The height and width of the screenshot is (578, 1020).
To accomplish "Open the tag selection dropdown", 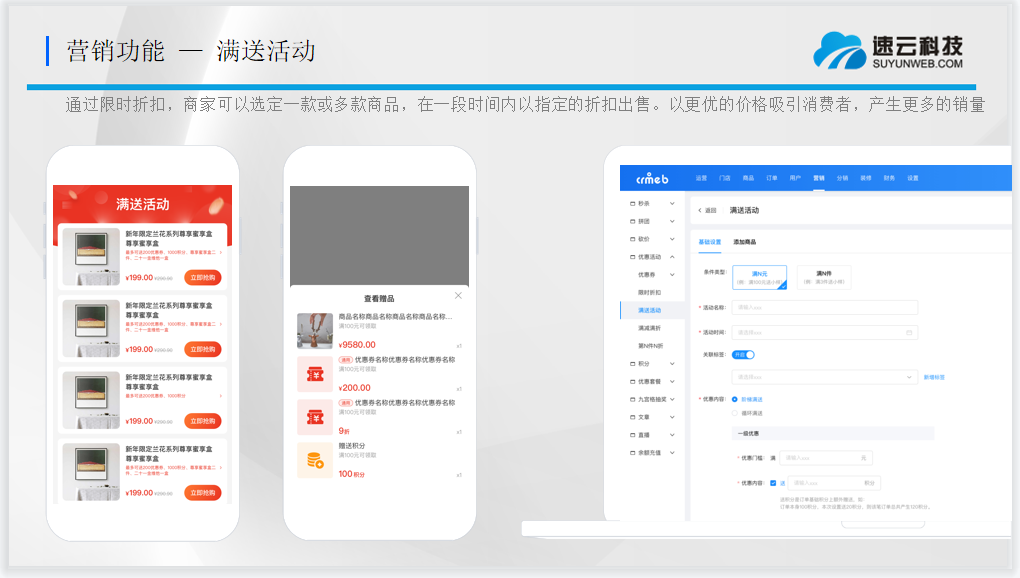I will point(824,377).
